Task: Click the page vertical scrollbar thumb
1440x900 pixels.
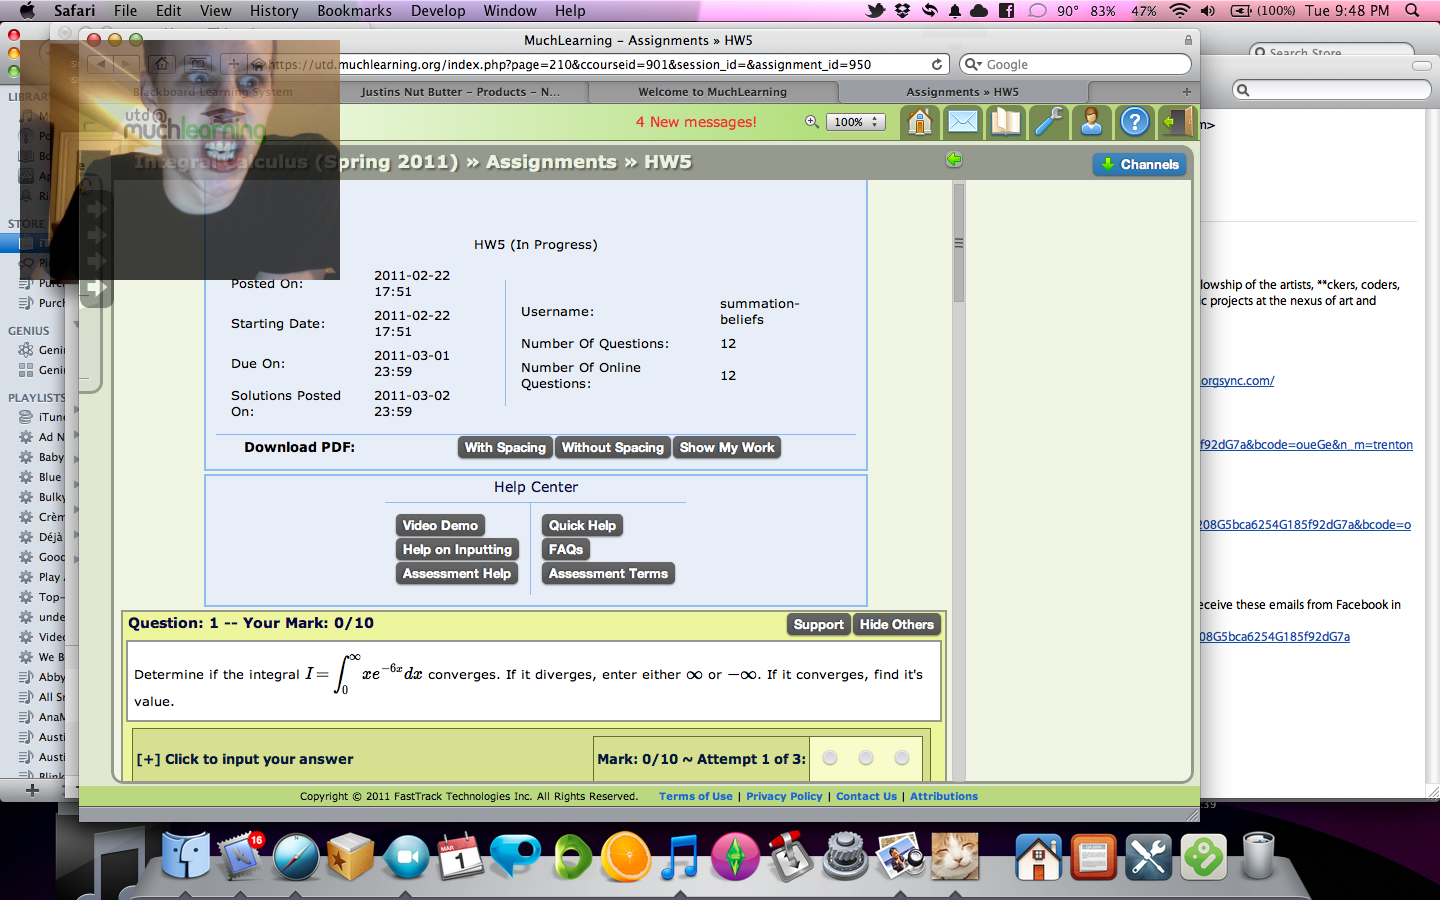Action: pos(959,243)
